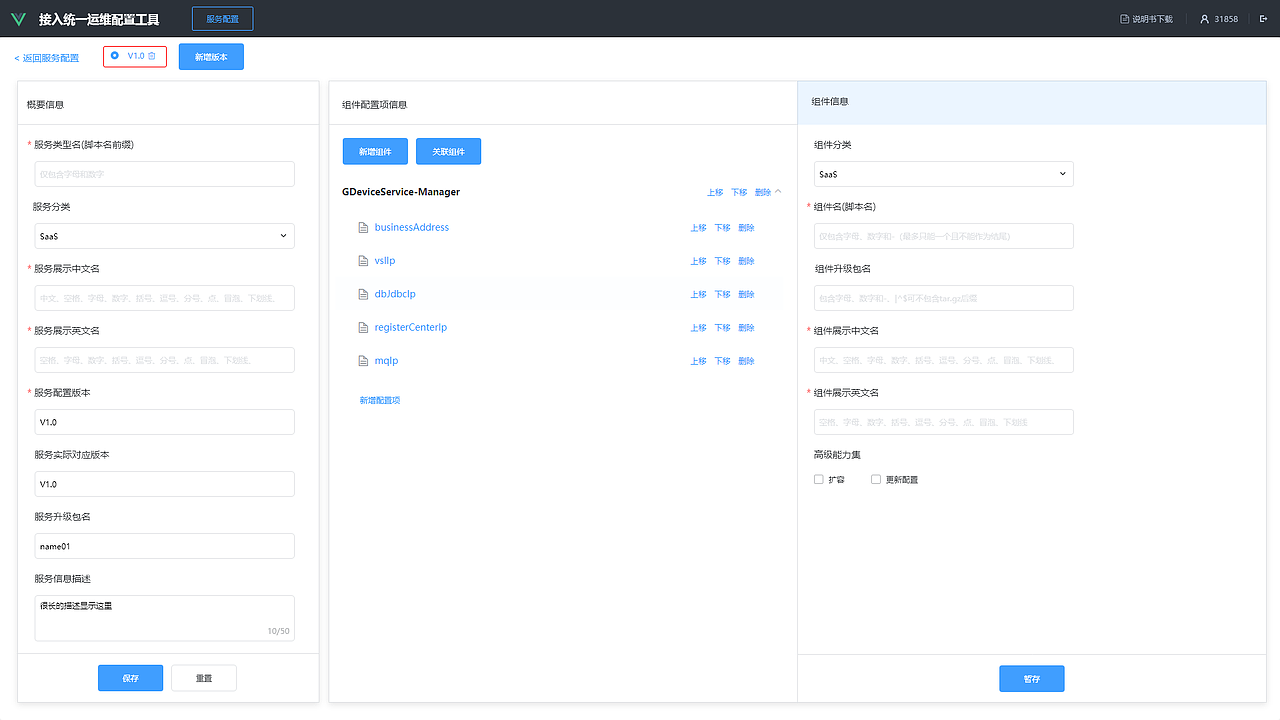Click the 服务展示中文名 input field
The width and height of the screenshot is (1280, 720).
165,298
